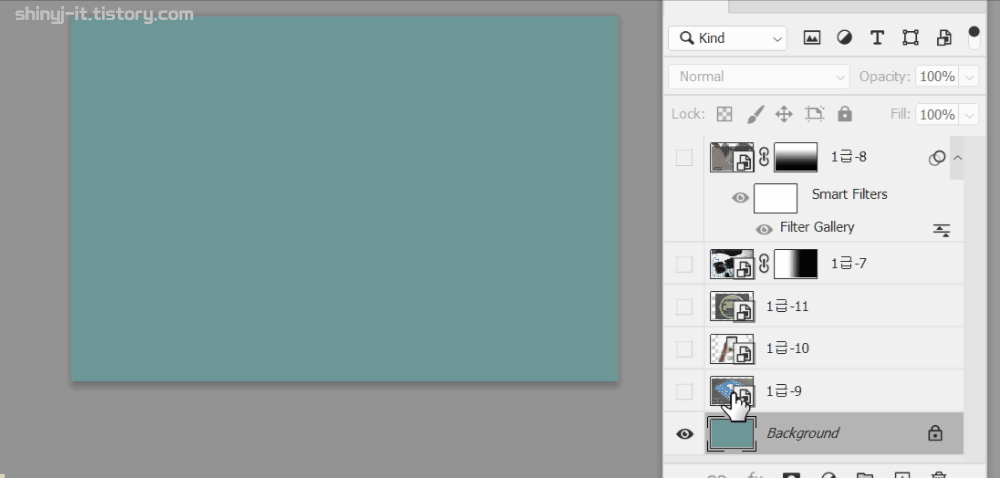Click the teal document canvas

pos(344,199)
